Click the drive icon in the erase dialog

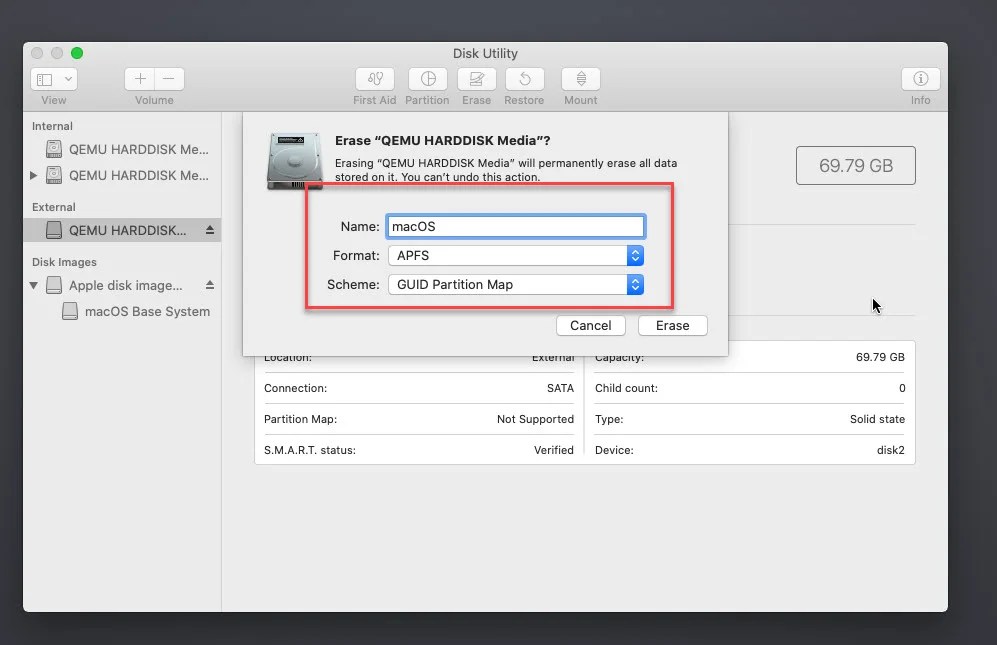pos(294,158)
